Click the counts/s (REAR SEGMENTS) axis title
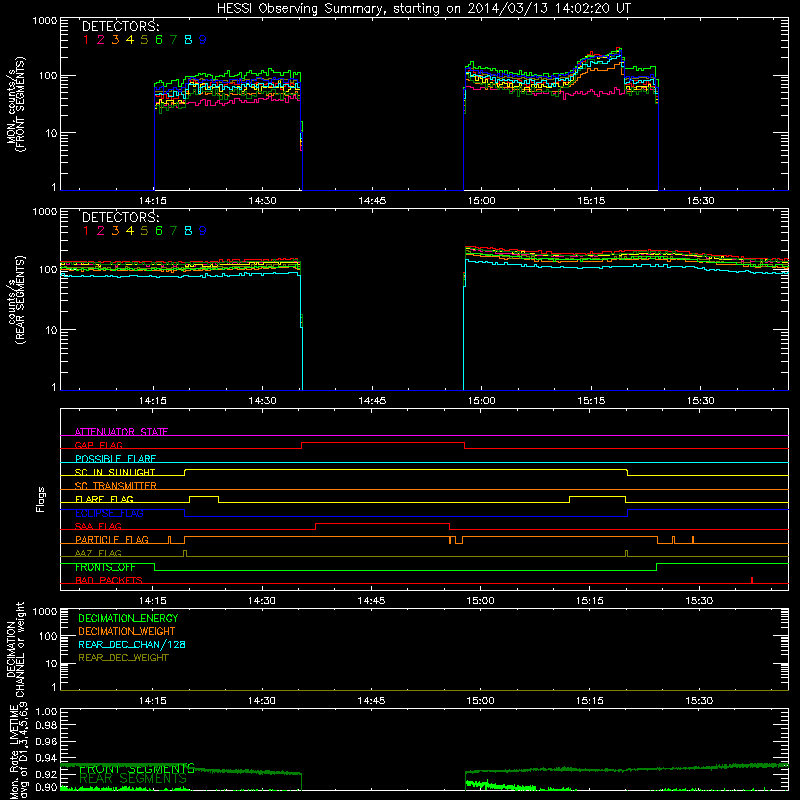 15,300
